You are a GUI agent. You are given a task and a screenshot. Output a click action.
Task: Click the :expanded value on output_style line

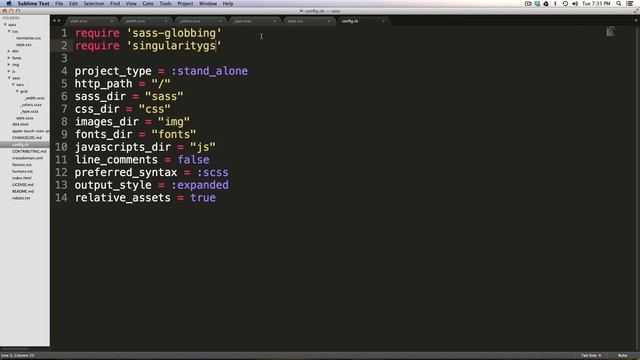pyautogui.click(x=200, y=185)
